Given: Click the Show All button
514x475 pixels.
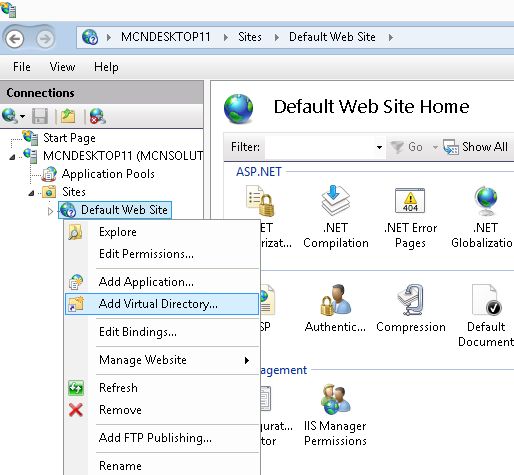Looking at the screenshot, I should click(x=476, y=147).
